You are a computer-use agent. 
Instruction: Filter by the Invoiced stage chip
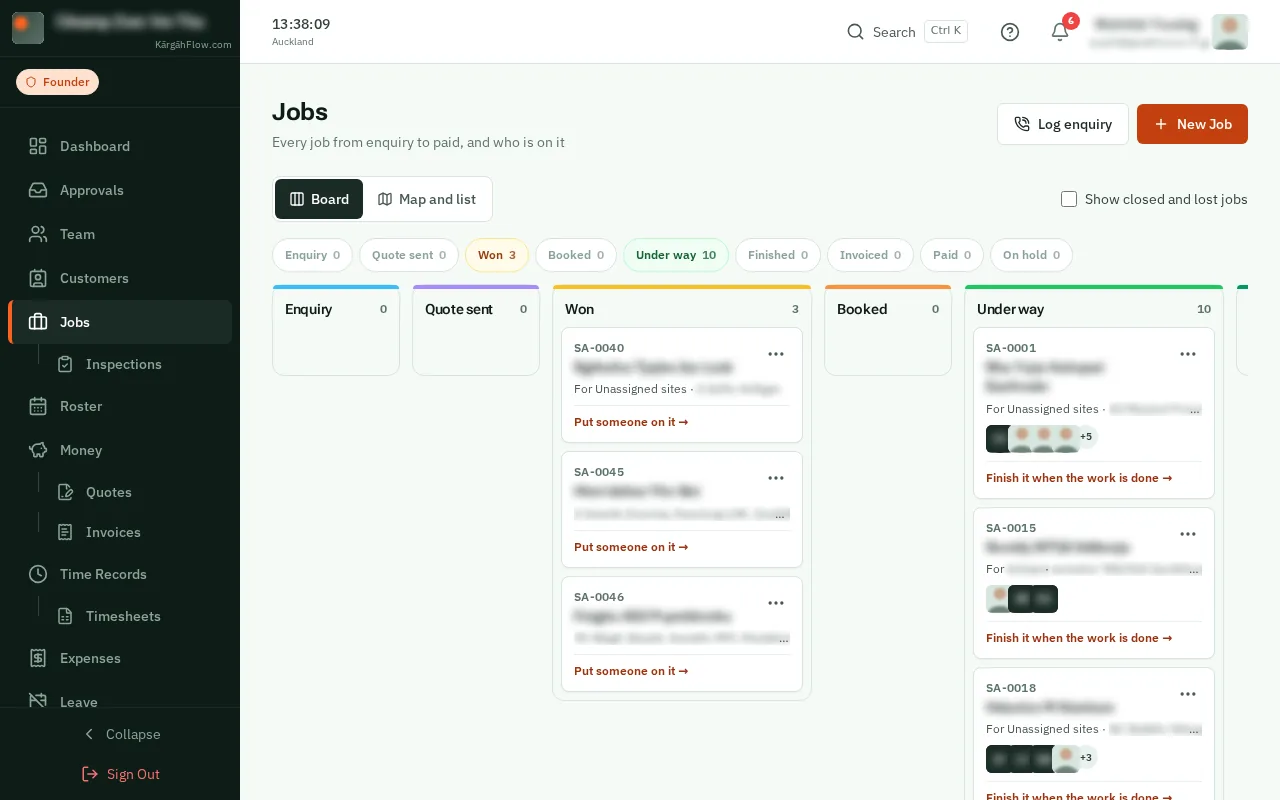tap(870, 255)
